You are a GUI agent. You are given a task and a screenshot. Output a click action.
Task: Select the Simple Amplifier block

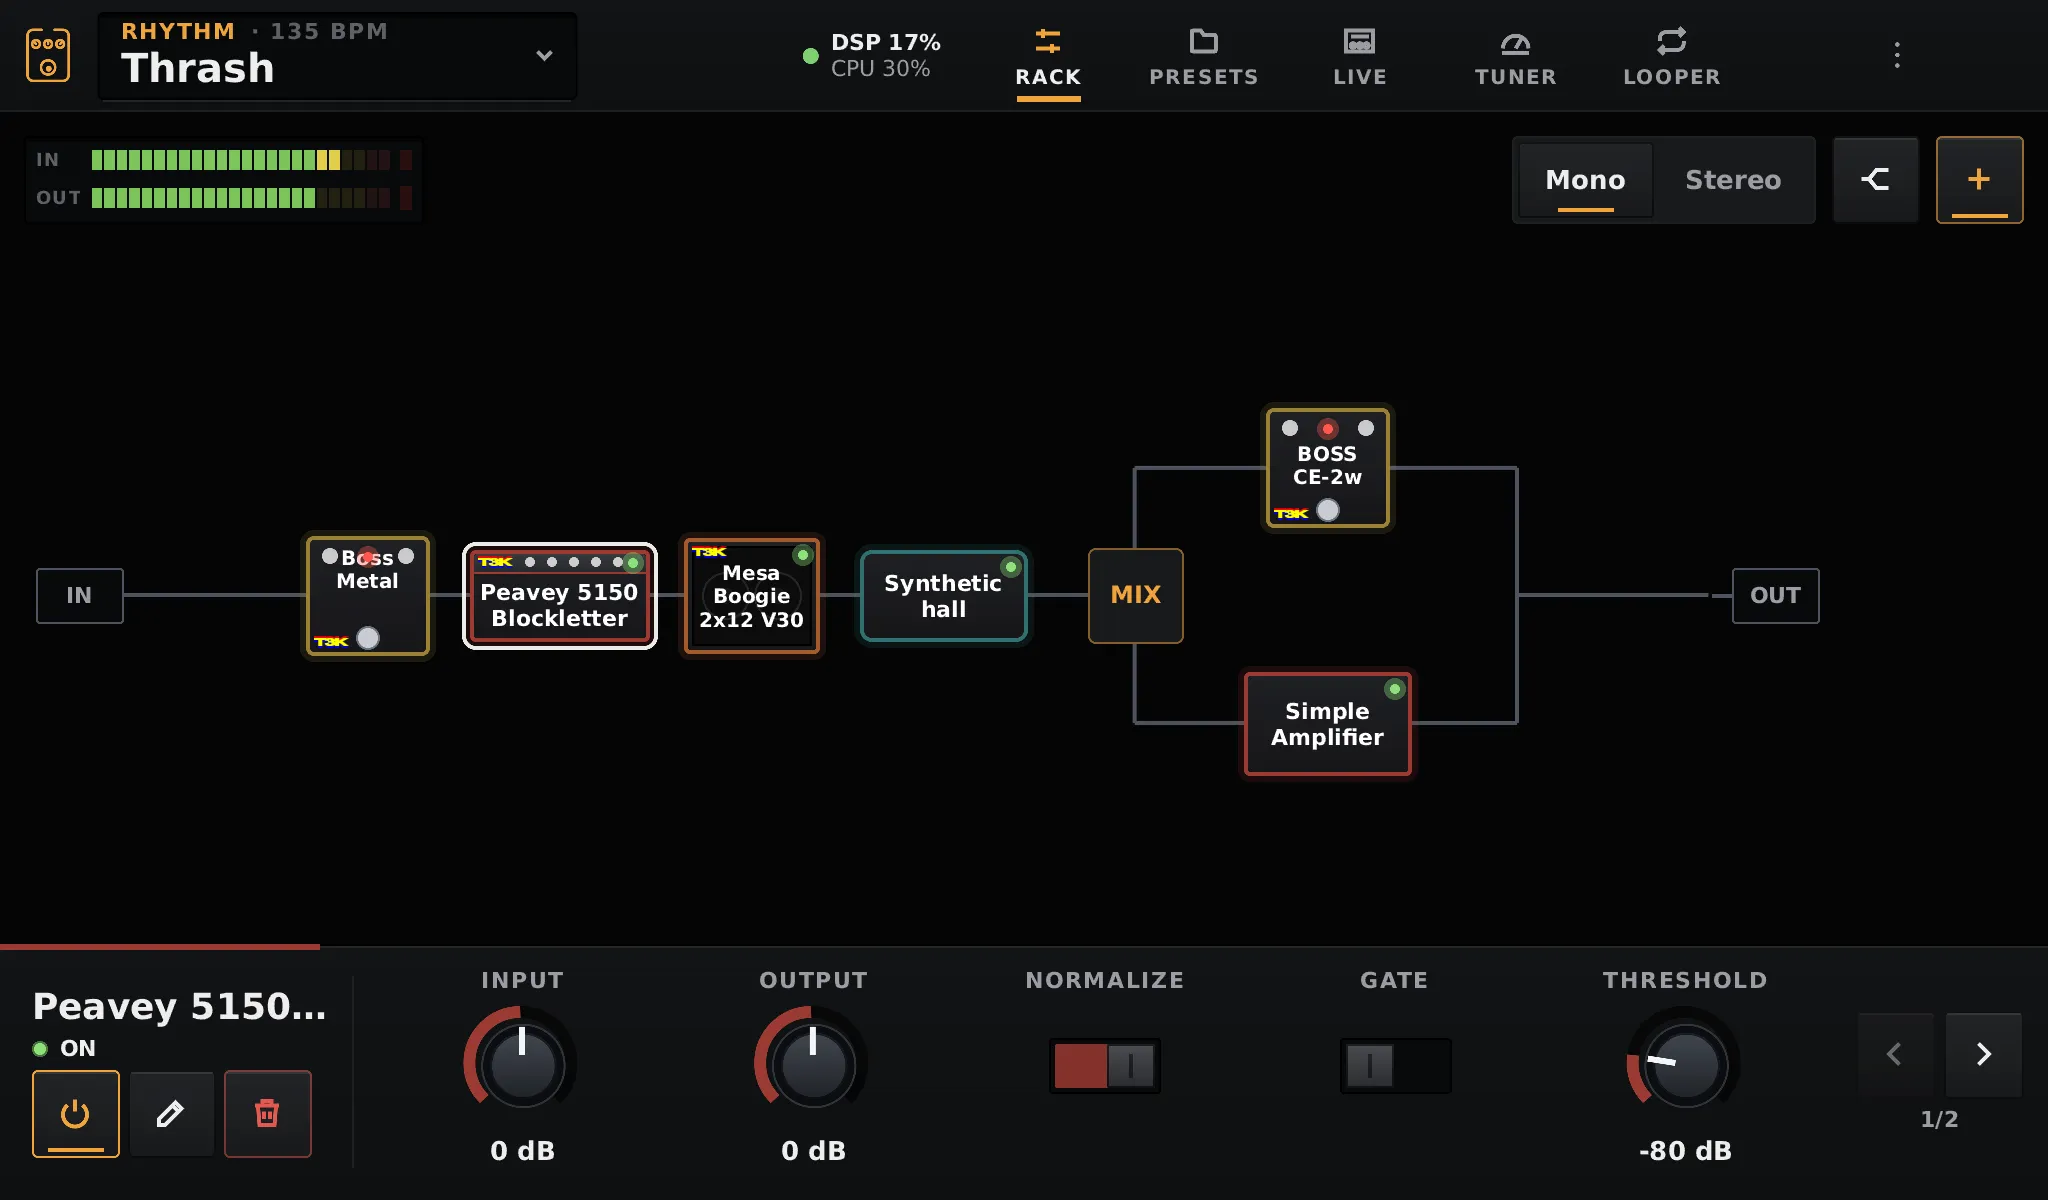pyautogui.click(x=1328, y=724)
